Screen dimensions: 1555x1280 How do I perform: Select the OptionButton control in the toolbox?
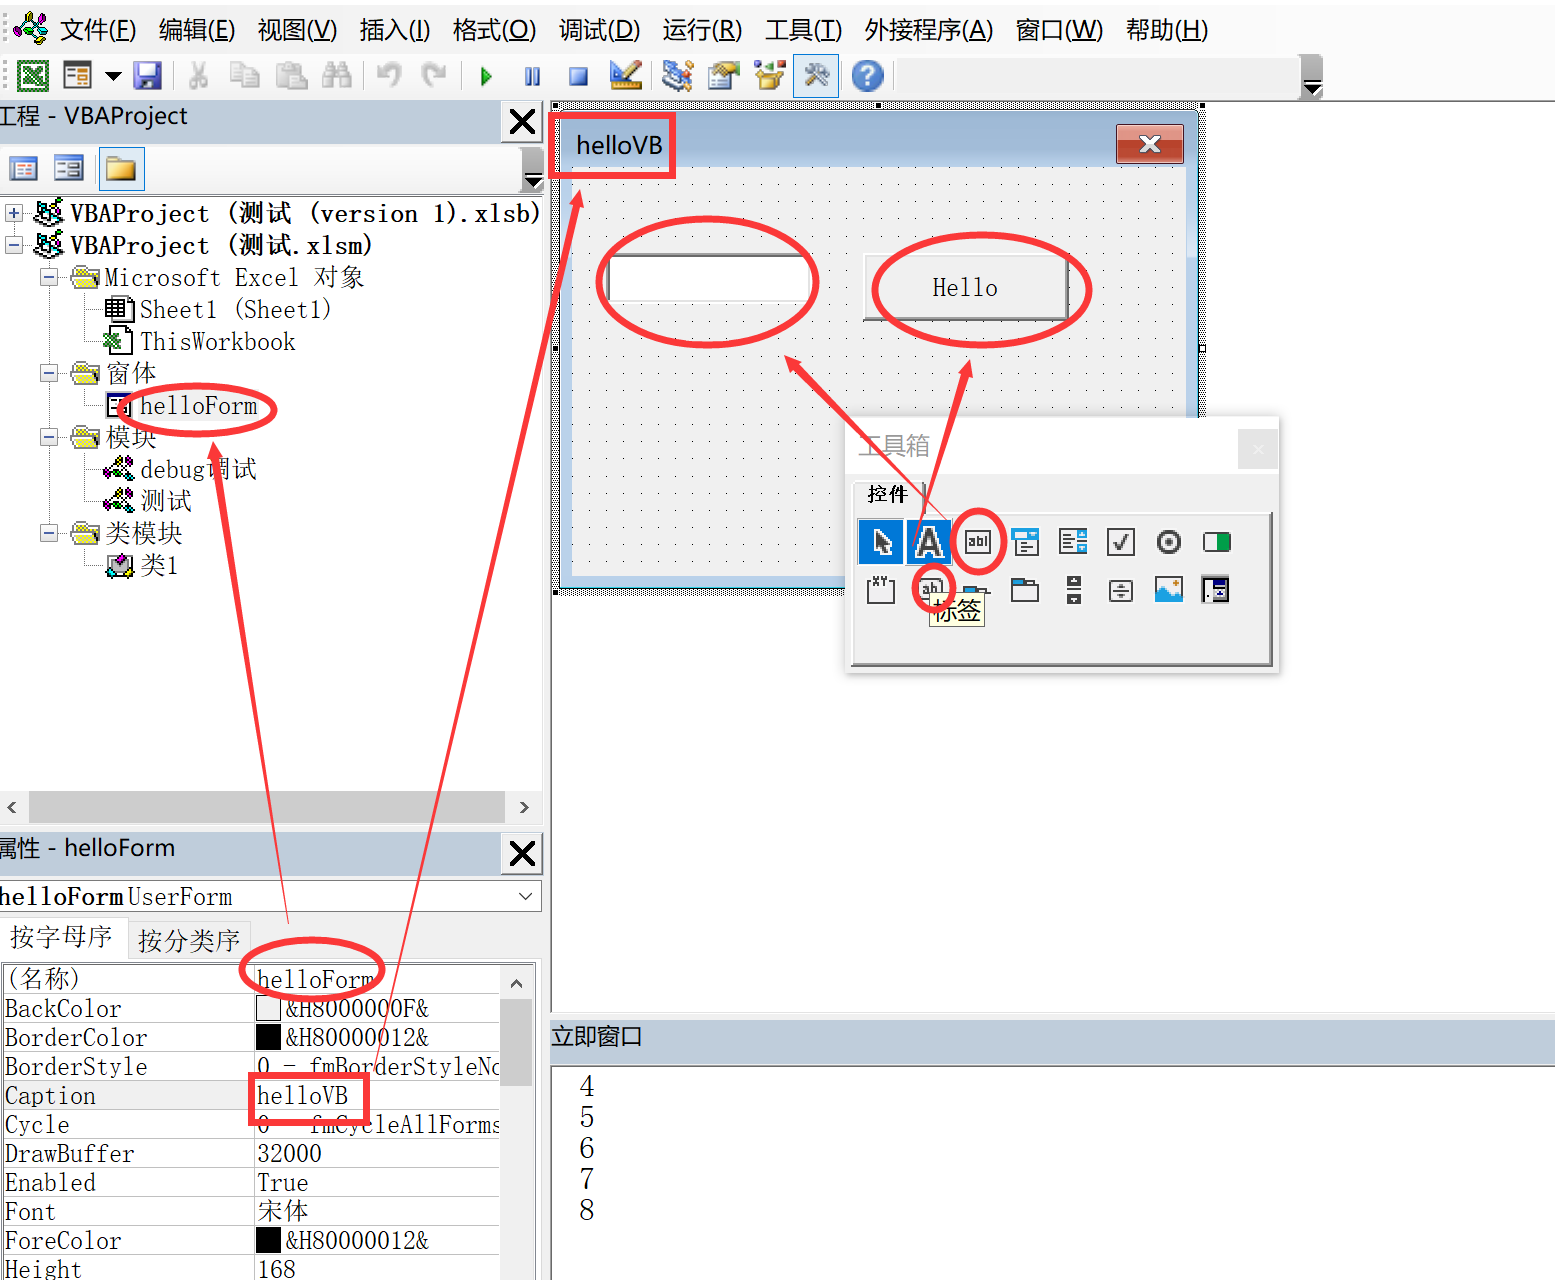coord(1169,541)
